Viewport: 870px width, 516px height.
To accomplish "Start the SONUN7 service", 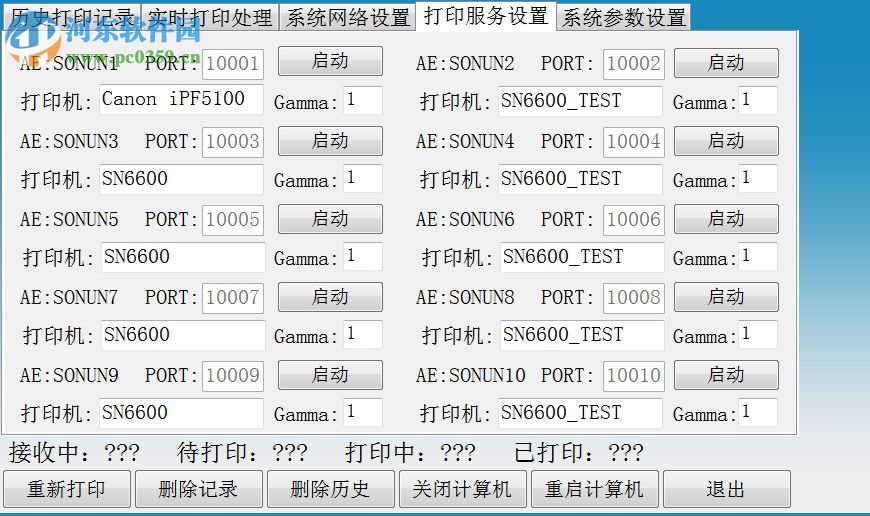I will [x=330, y=297].
